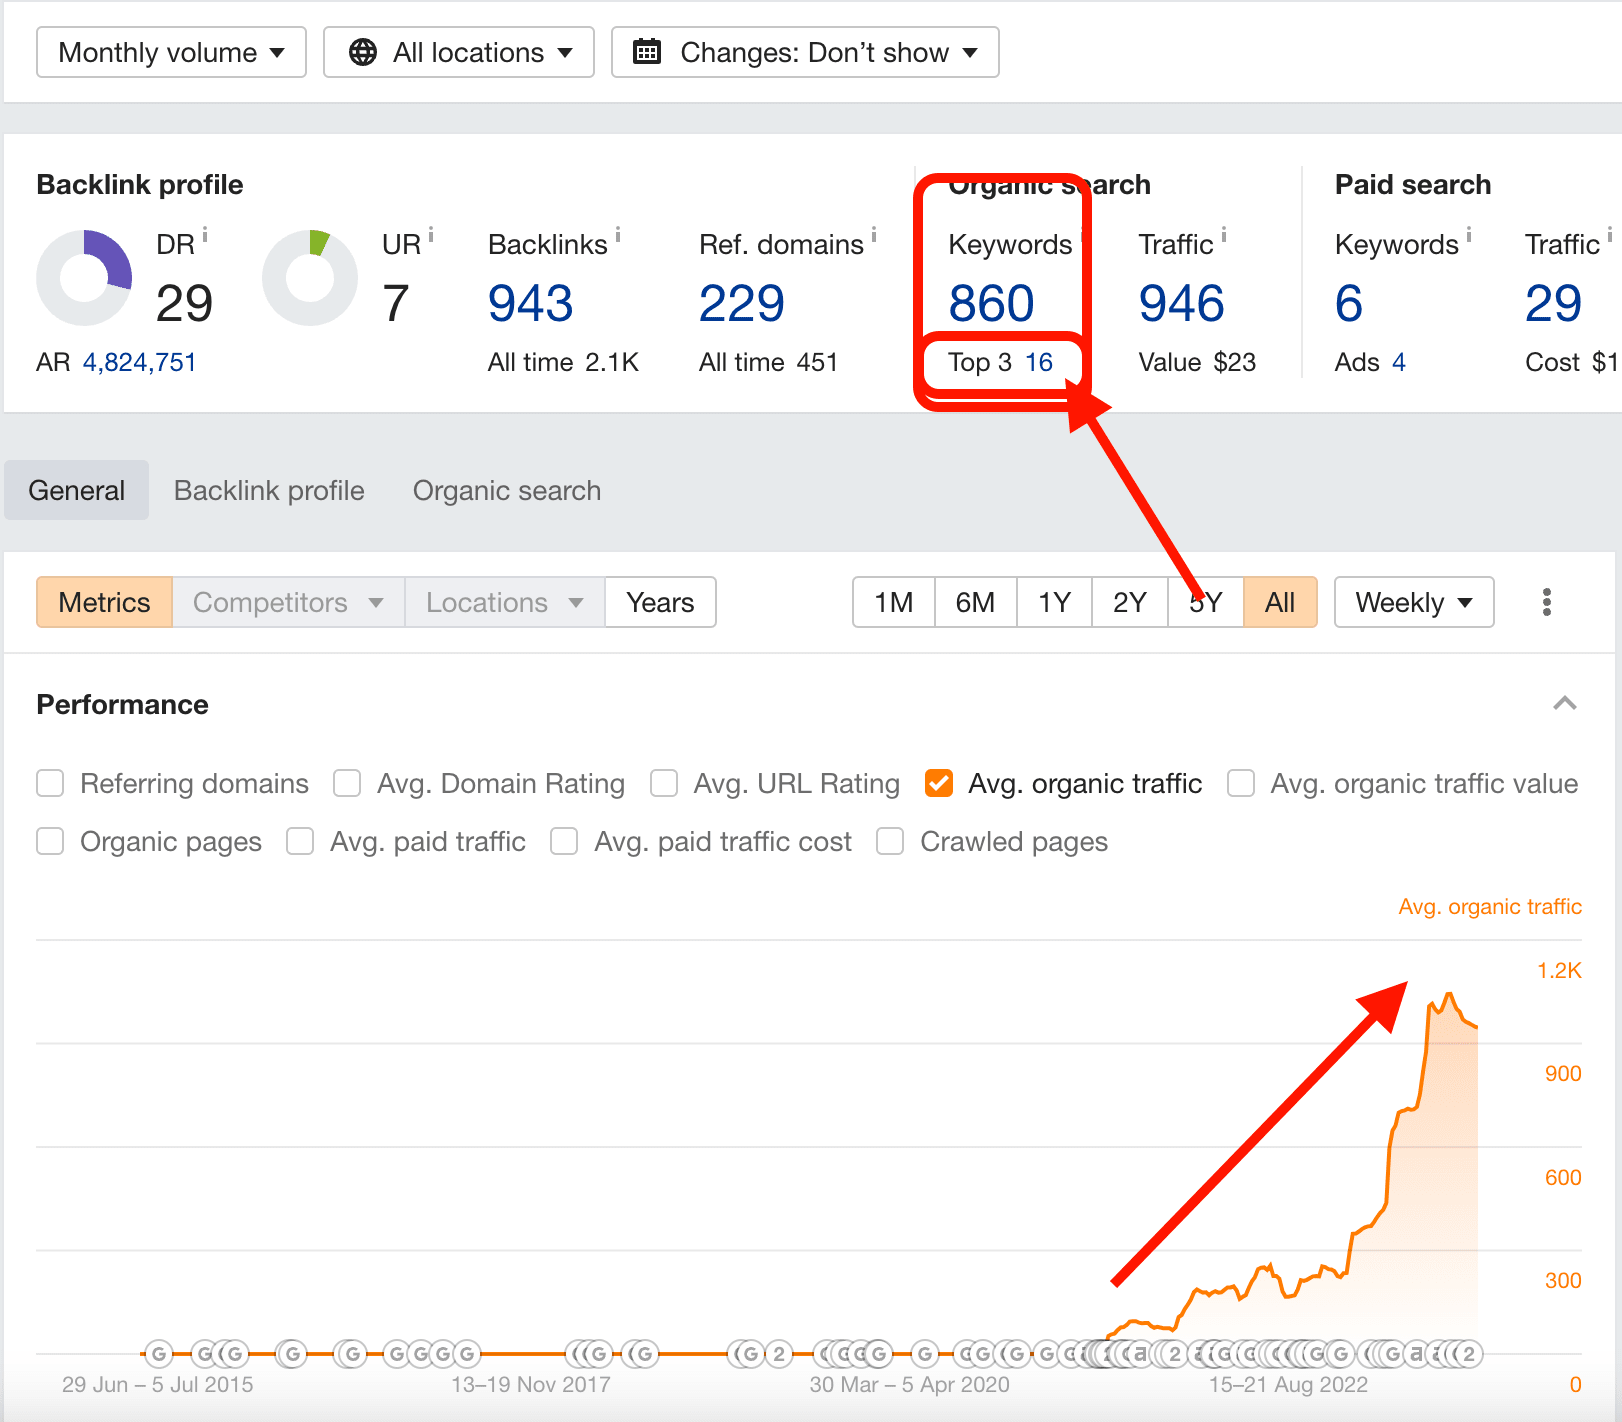
Task: Open the All locations dropdown
Action: (x=459, y=52)
